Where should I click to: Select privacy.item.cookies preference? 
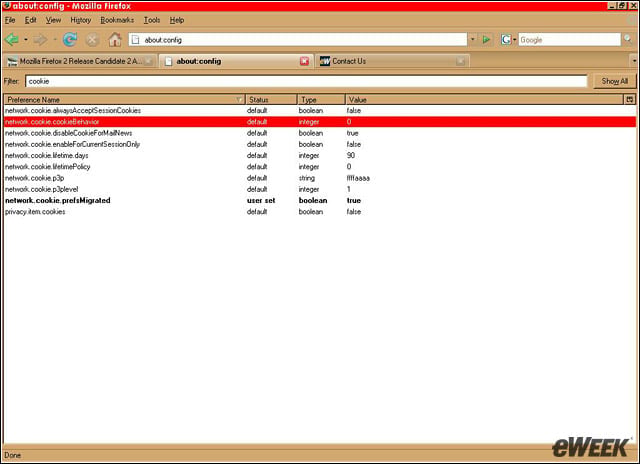[x=320, y=211]
